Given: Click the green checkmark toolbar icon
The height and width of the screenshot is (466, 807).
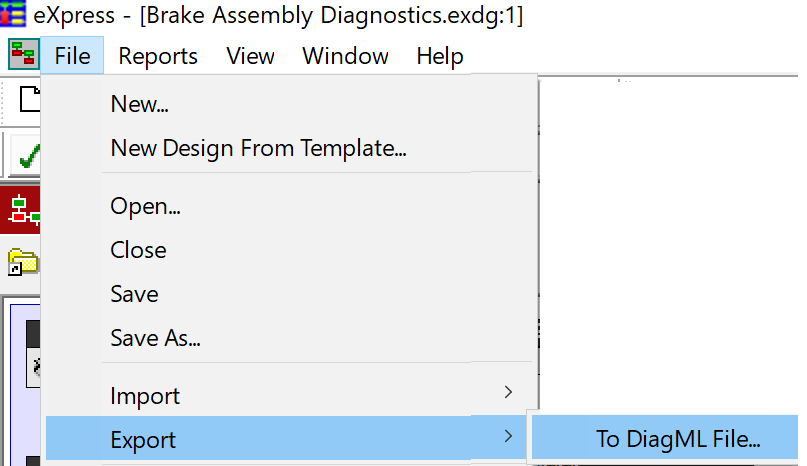Looking at the screenshot, I should tap(28, 156).
